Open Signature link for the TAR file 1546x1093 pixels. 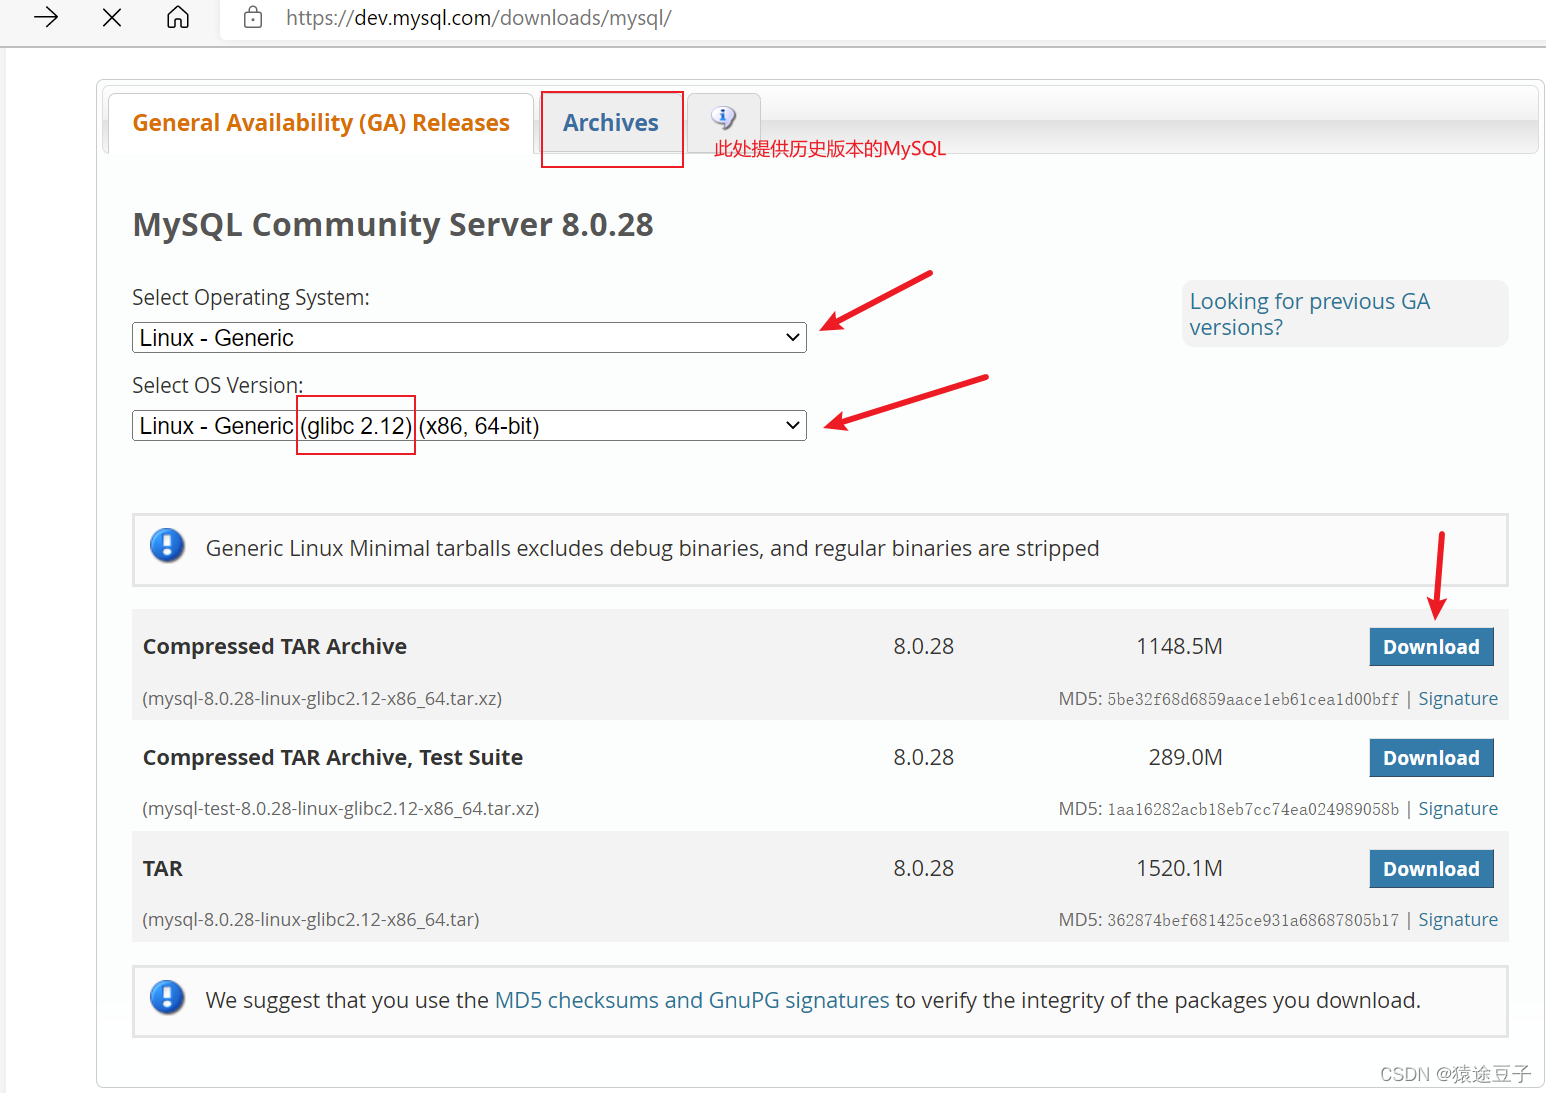pyautogui.click(x=1458, y=920)
